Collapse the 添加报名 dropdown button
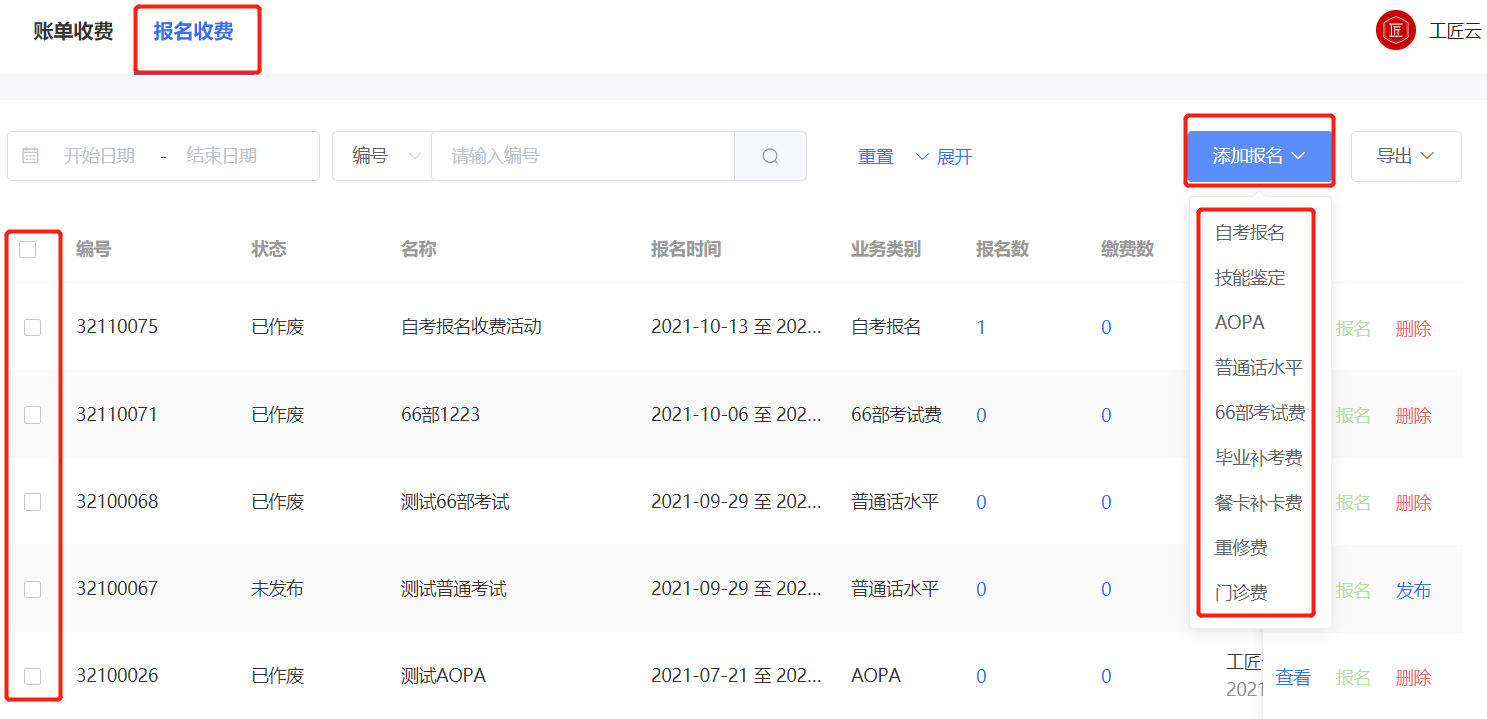 pos(1259,156)
